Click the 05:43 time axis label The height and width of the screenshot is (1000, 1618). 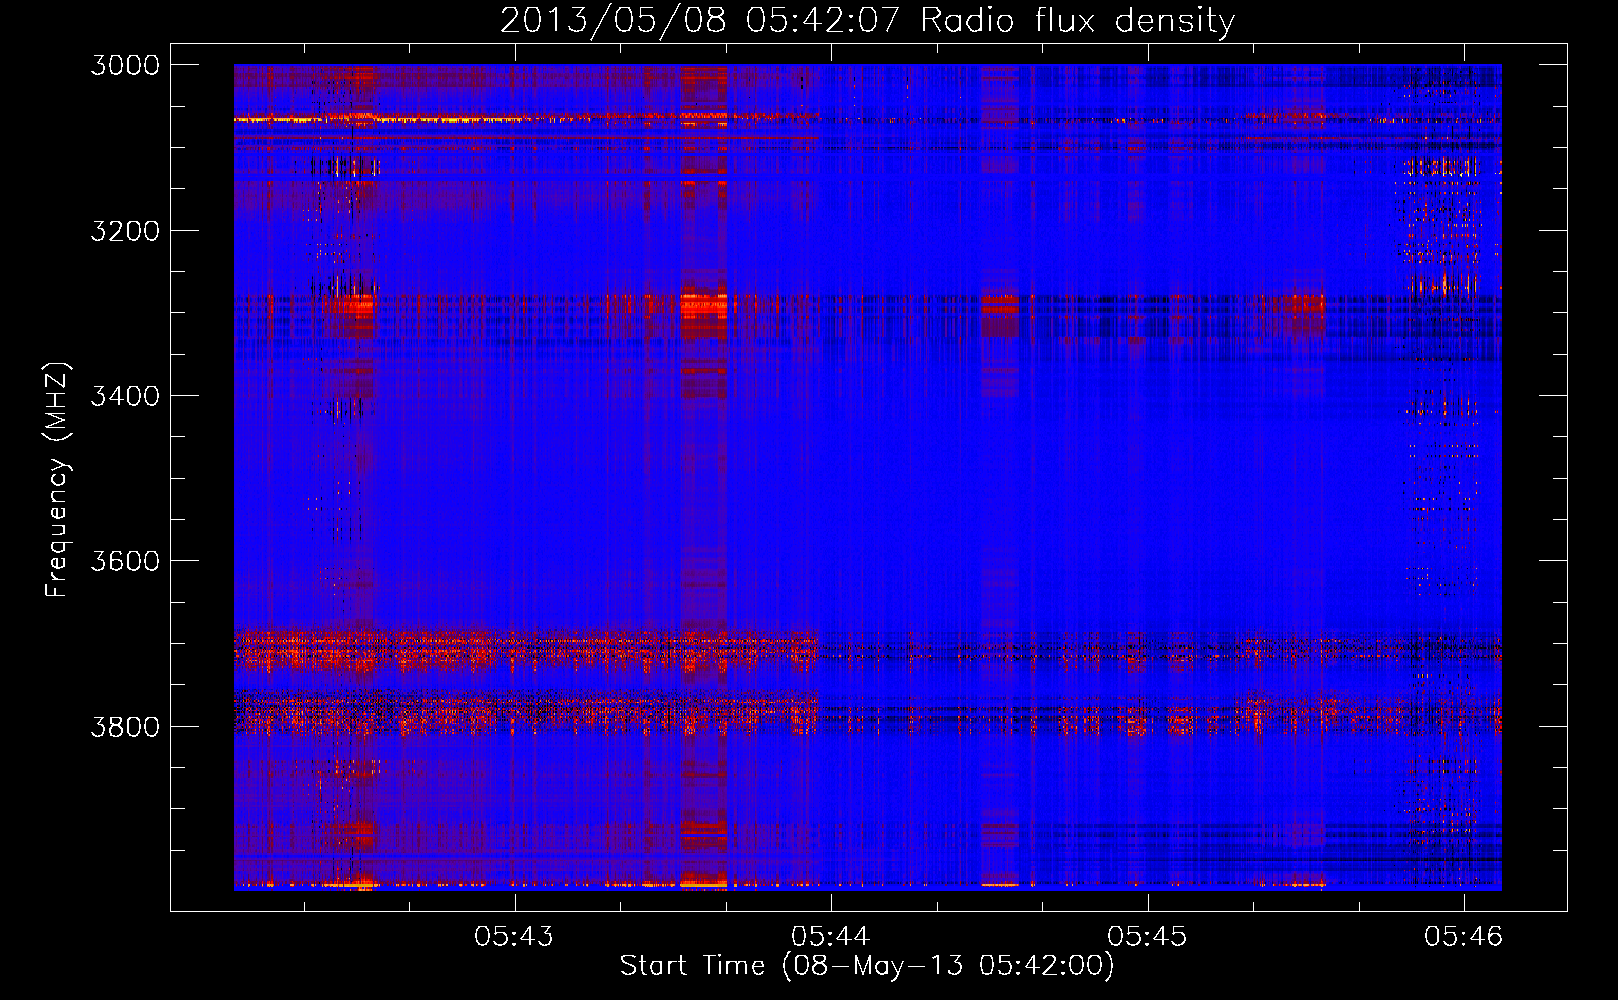(x=514, y=936)
